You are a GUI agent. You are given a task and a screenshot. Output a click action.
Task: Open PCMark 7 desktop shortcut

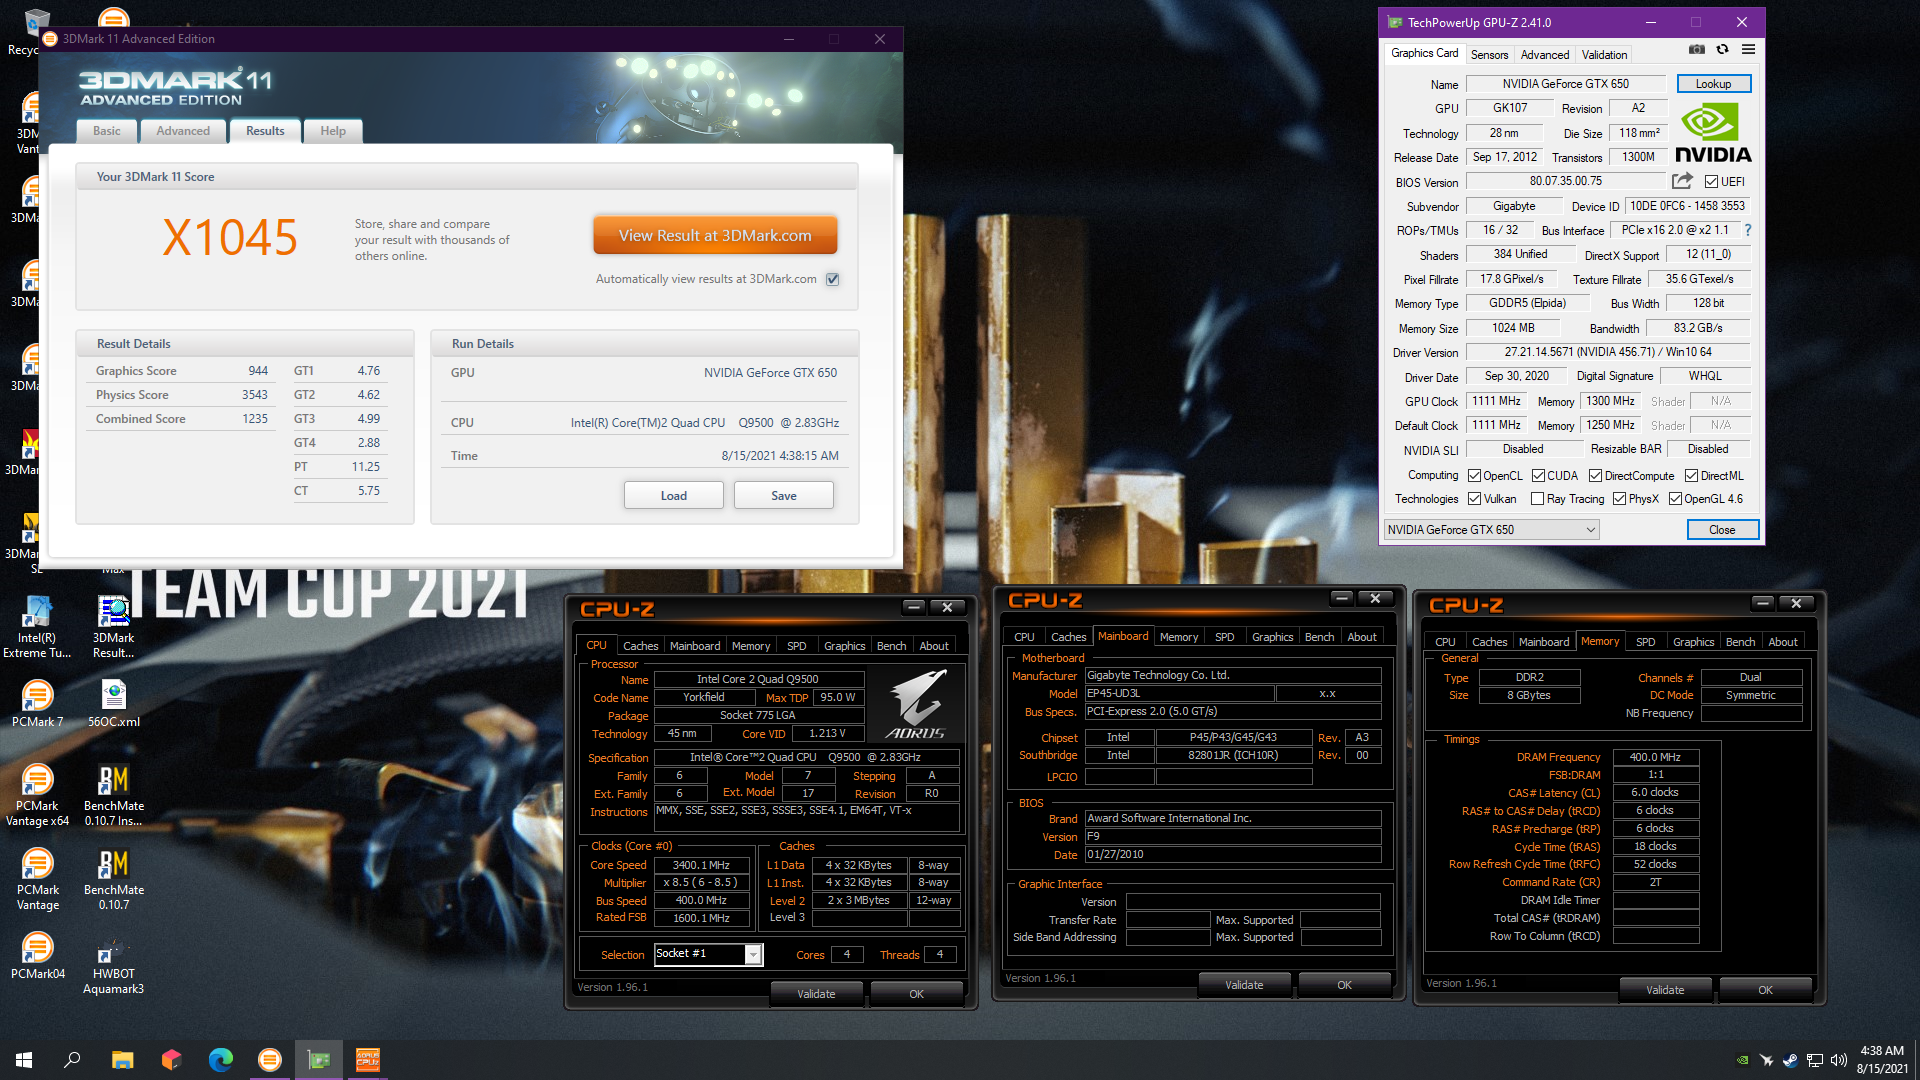[x=37, y=704]
